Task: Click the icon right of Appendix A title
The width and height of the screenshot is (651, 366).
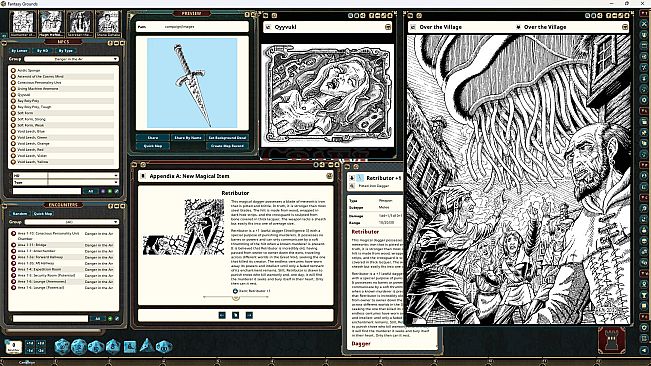Action: [x=329, y=176]
